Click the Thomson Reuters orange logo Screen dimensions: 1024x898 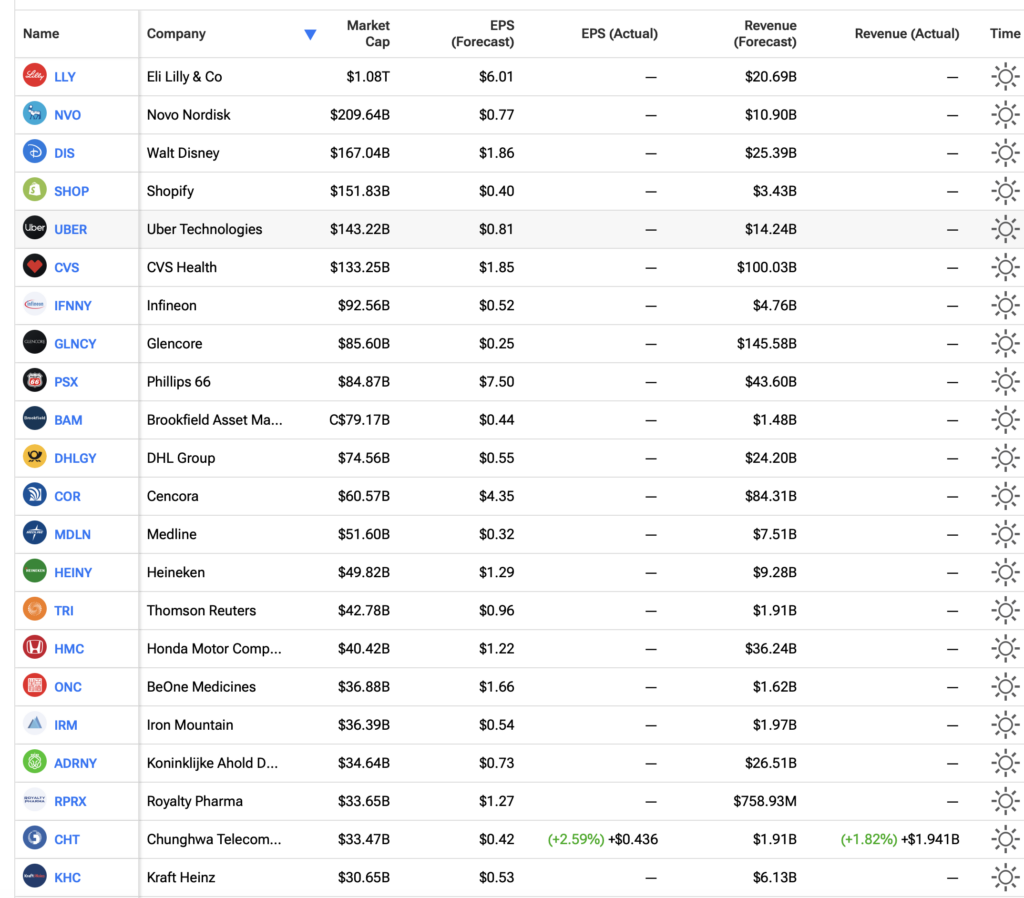[35, 609]
